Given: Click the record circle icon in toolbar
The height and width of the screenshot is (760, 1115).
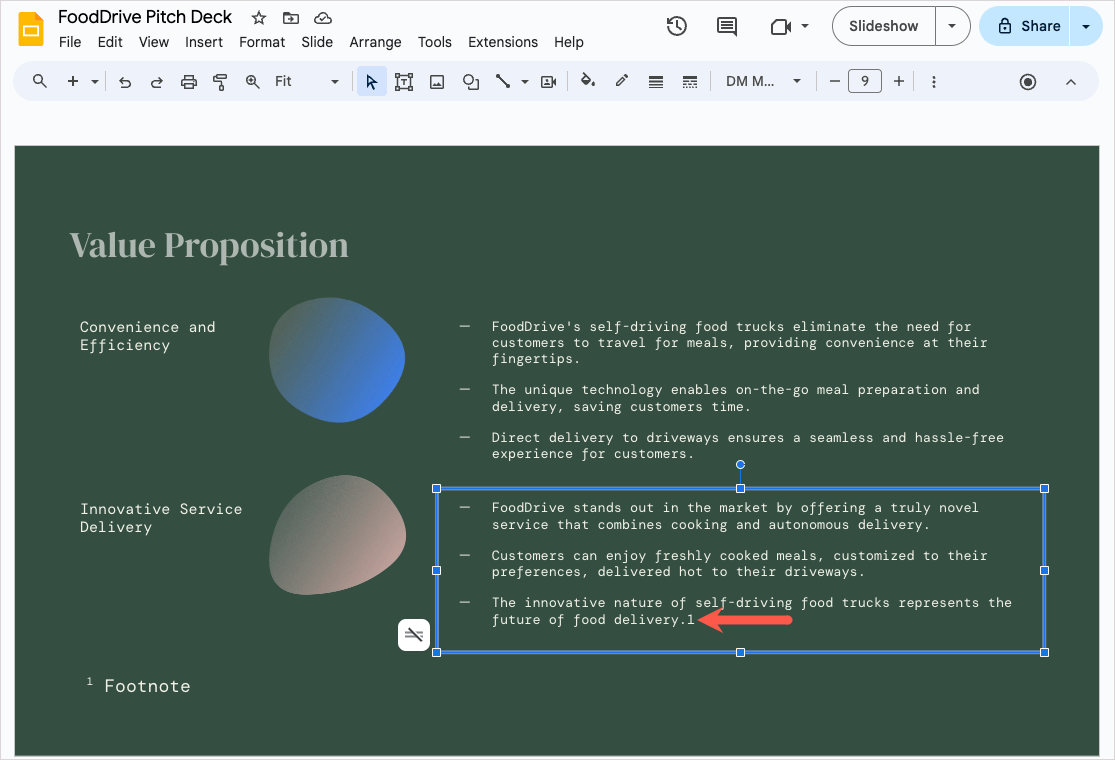Looking at the screenshot, I should (1028, 82).
